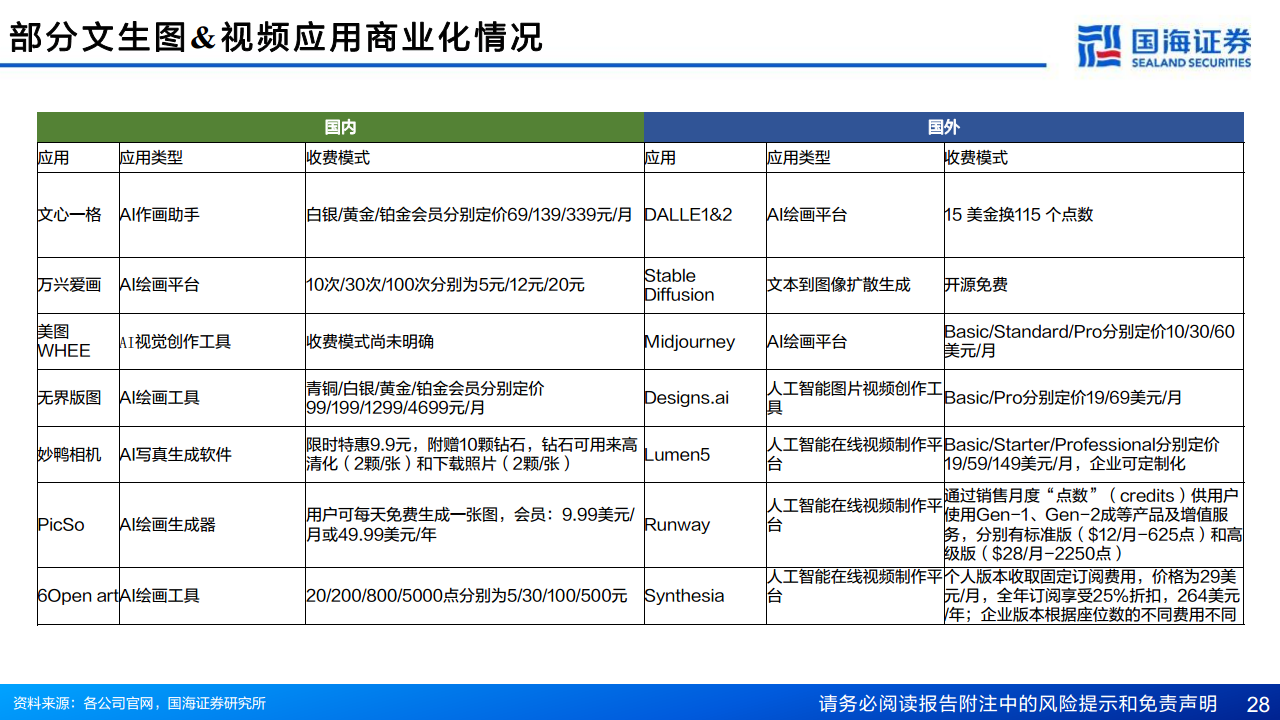
Task: Click the 19/59/149美元/月 pricing cell
Action: (x=1094, y=455)
